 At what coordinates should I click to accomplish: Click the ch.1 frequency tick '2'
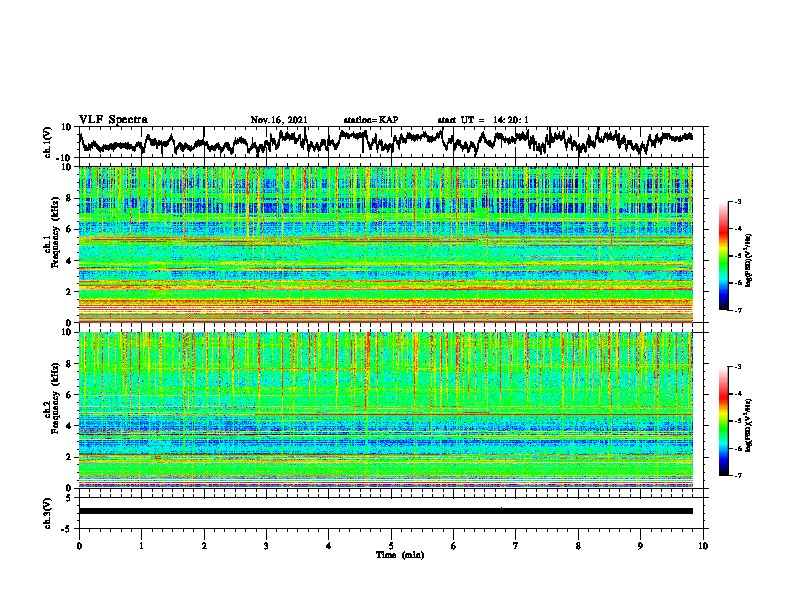click(70, 292)
